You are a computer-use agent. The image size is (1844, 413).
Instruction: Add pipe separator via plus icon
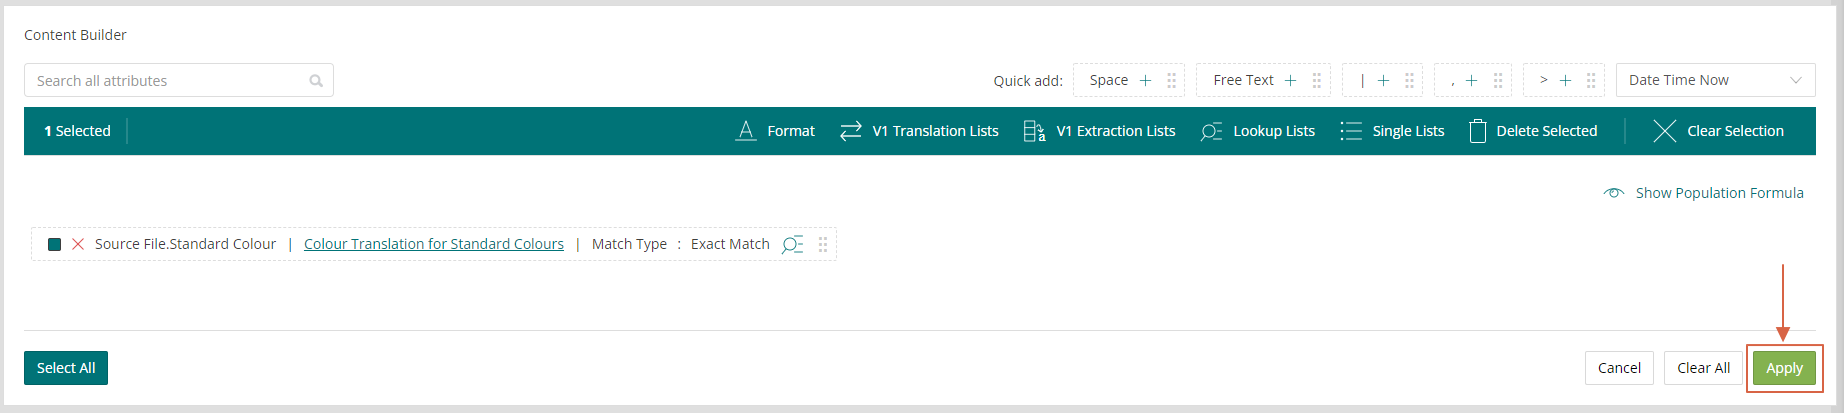click(x=1384, y=80)
